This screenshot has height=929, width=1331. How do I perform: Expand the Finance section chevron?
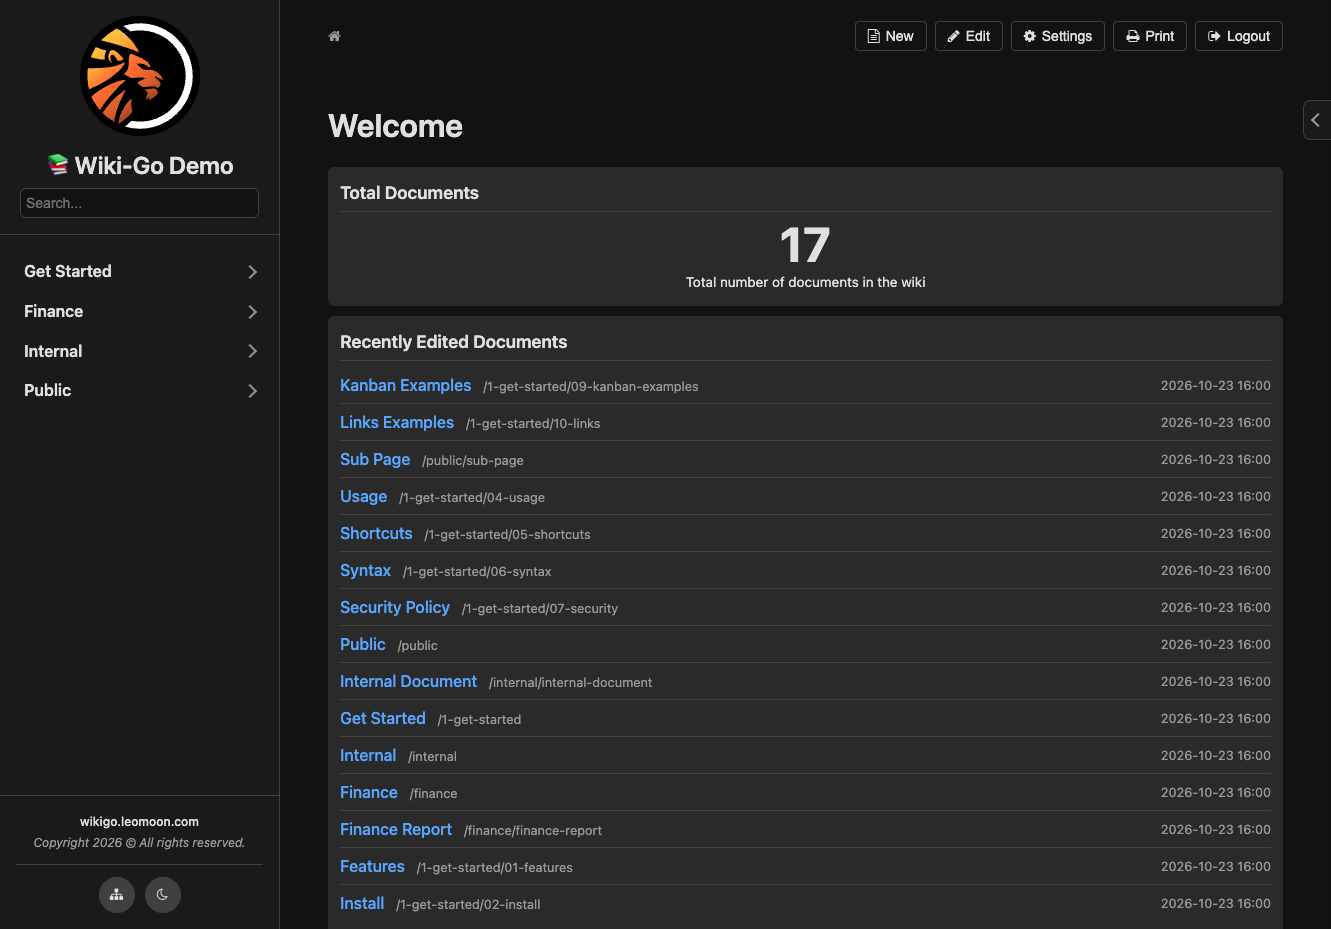253,312
